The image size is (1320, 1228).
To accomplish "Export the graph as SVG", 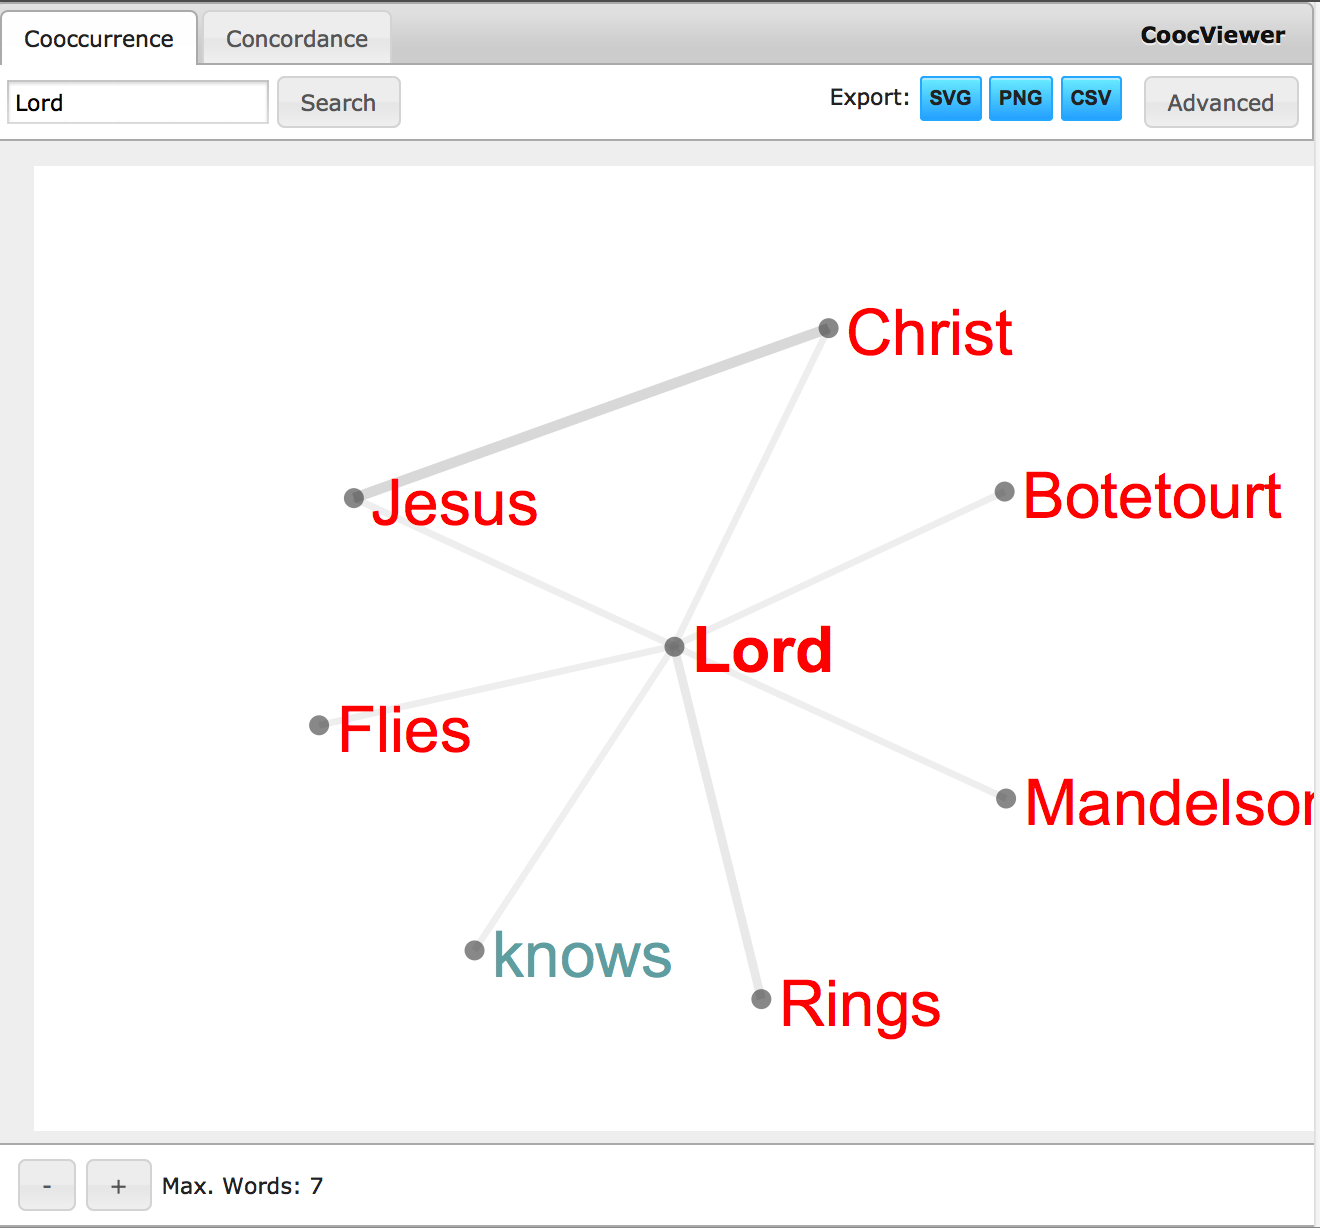I will [x=949, y=98].
